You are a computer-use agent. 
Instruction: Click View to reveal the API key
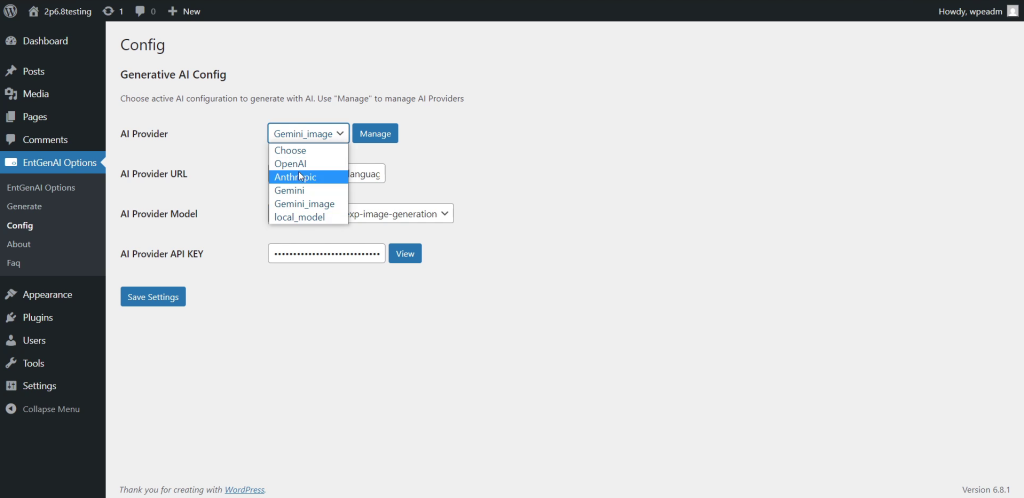coord(405,253)
